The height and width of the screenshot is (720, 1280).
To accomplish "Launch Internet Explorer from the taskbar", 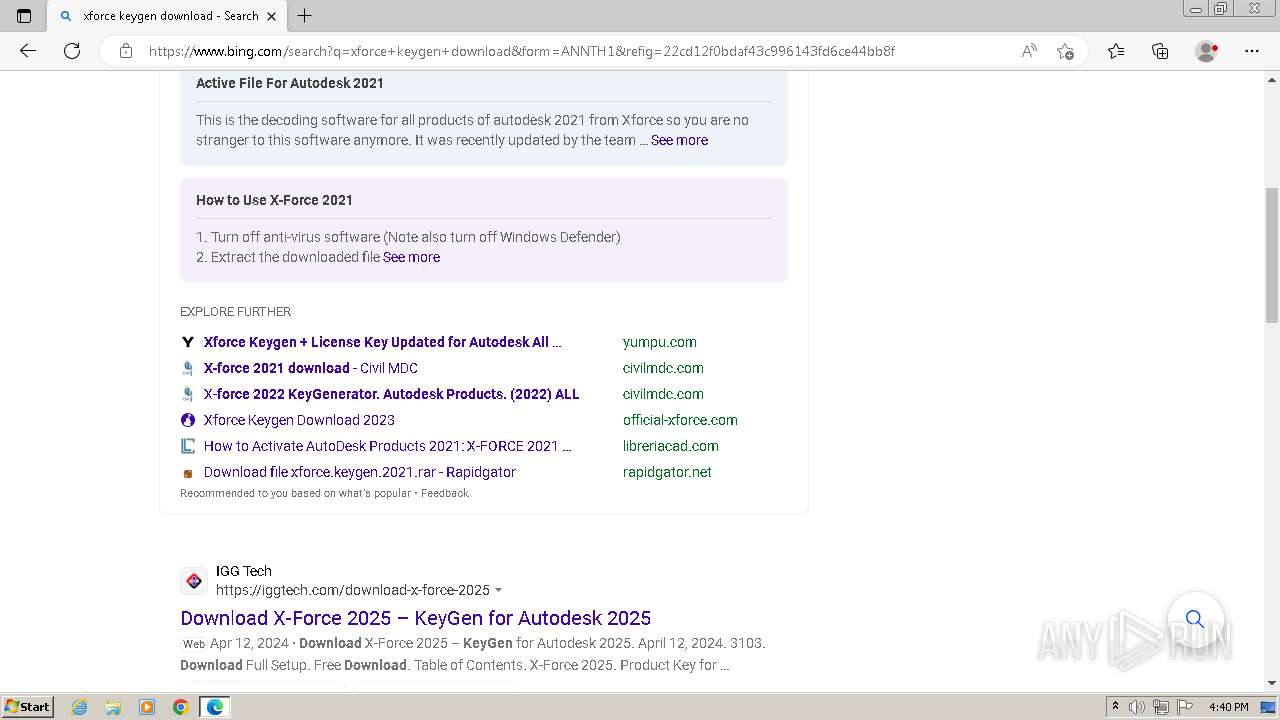I will pyautogui.click(x=80, y=707).
